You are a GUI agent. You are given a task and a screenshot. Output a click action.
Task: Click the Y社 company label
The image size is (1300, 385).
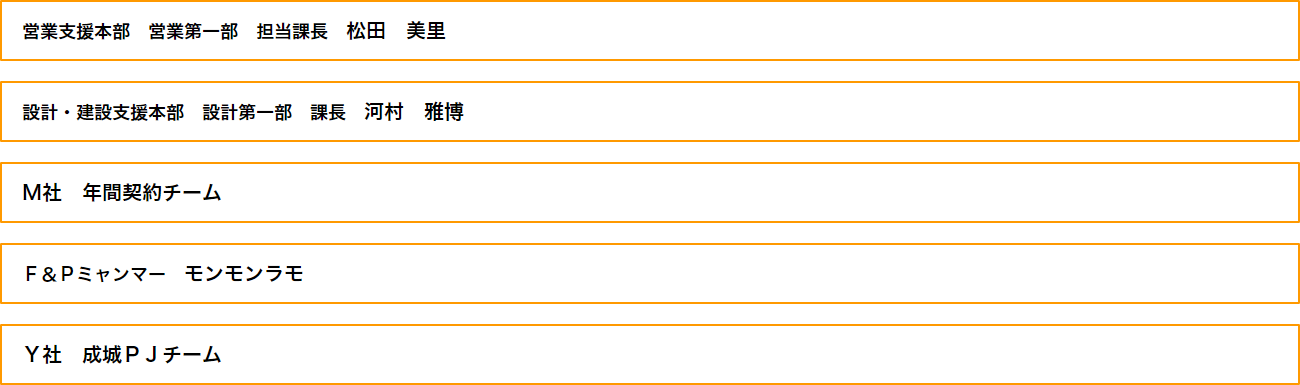click(43, 355)
